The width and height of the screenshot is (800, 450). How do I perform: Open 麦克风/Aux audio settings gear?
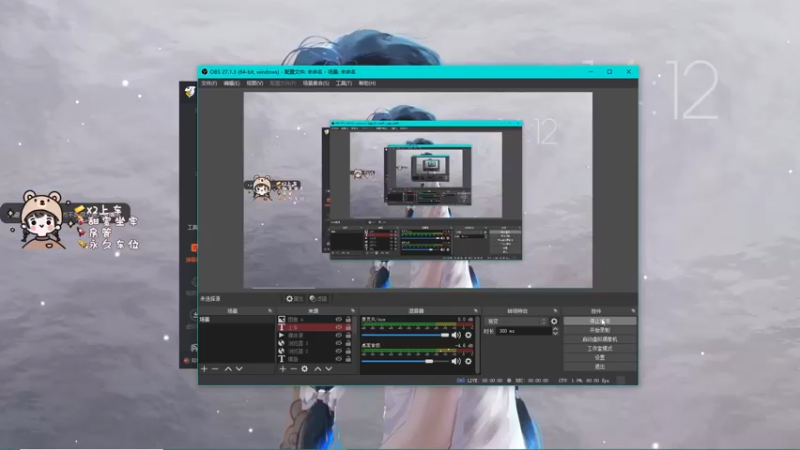pos(468,335)
